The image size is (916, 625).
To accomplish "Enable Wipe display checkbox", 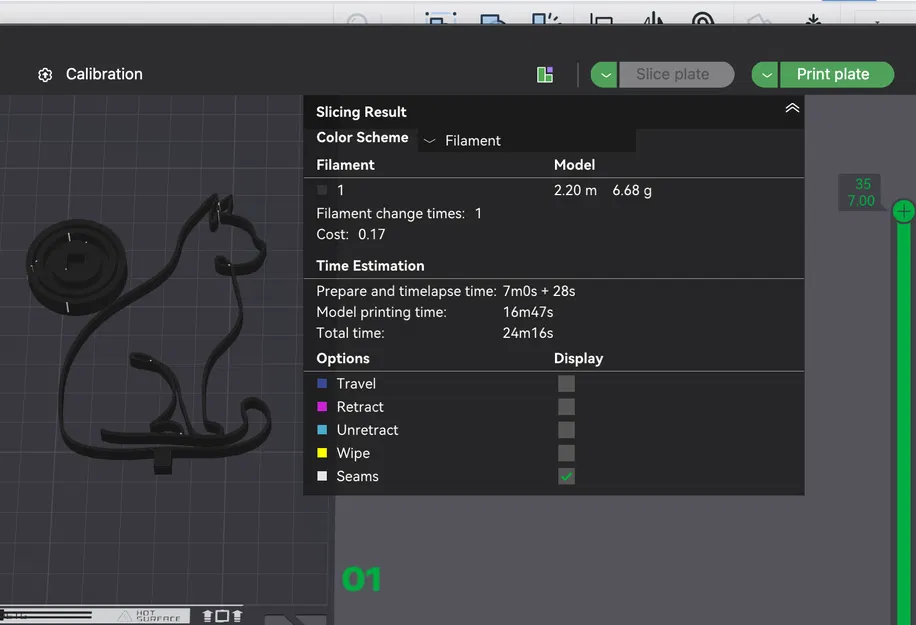I will tap(566, 453).
